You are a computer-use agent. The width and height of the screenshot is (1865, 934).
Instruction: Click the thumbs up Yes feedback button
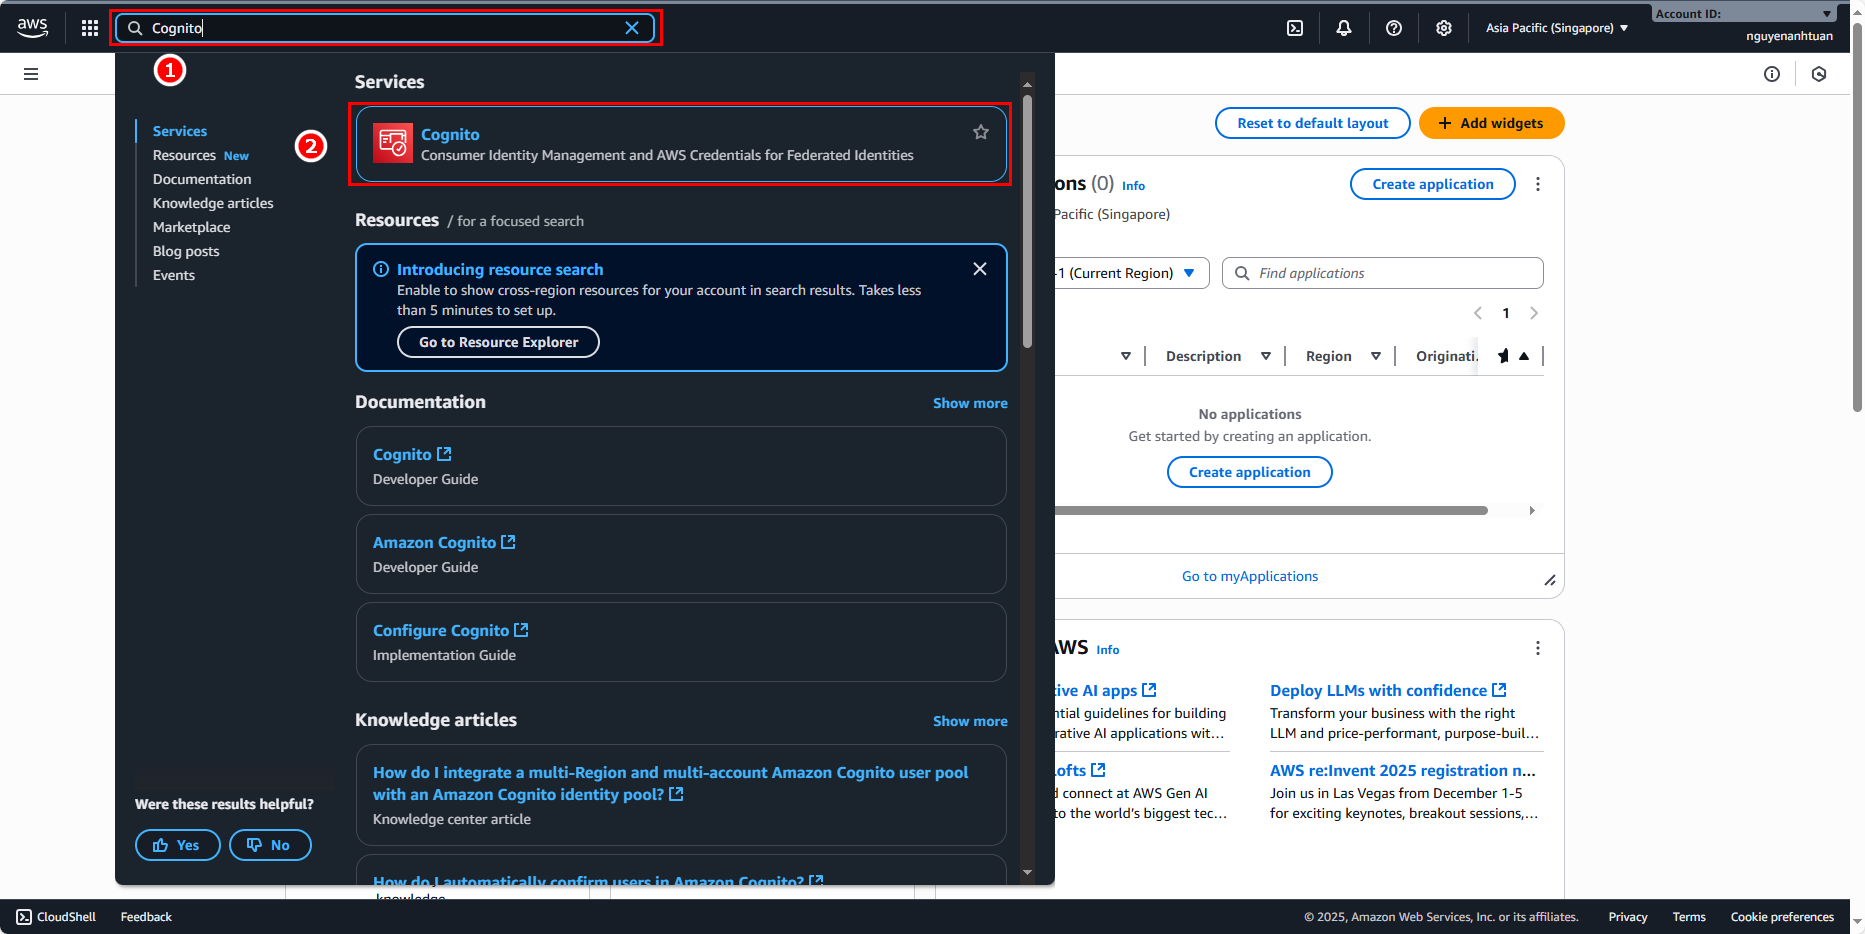[177, 845]
